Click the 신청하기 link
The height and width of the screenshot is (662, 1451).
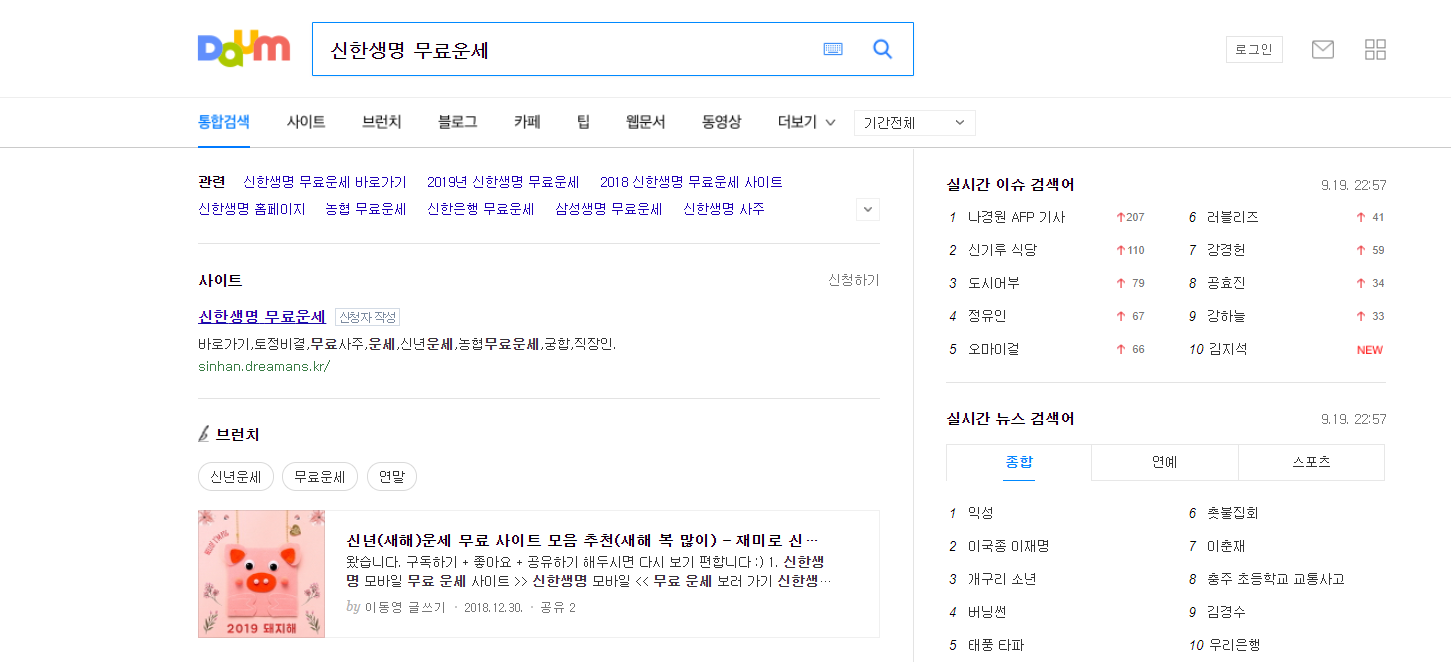[x=854, y=280]
